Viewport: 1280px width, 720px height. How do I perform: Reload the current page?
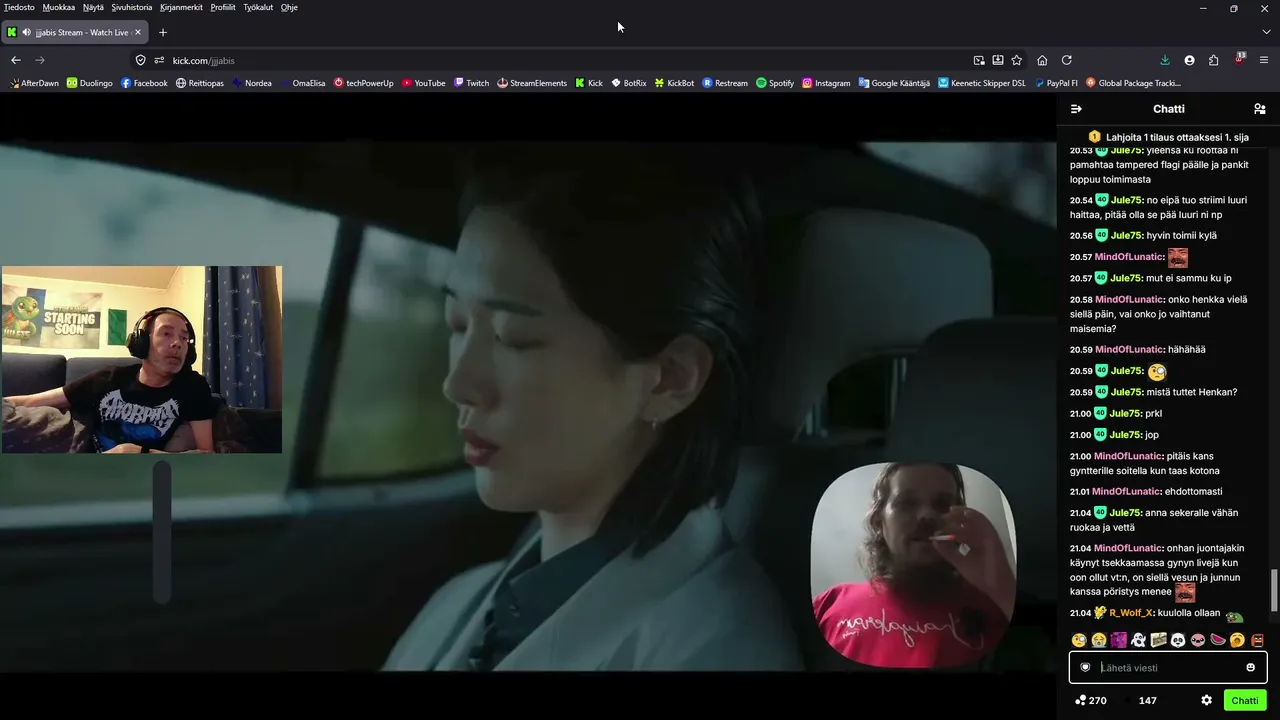click(1067, 60)
